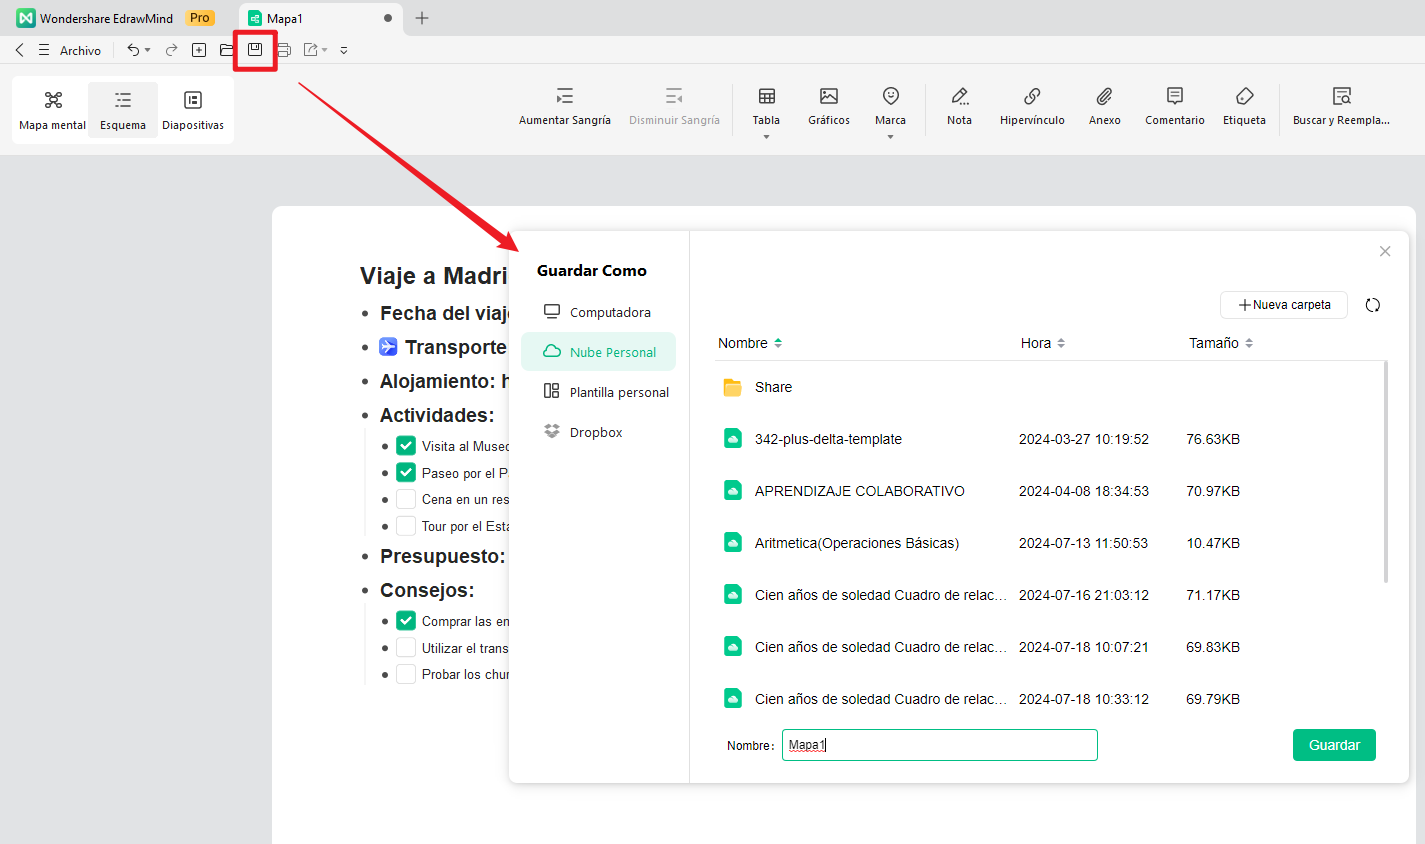
Task: Insert a Tabla from toolbar
Action: point(767,107)
